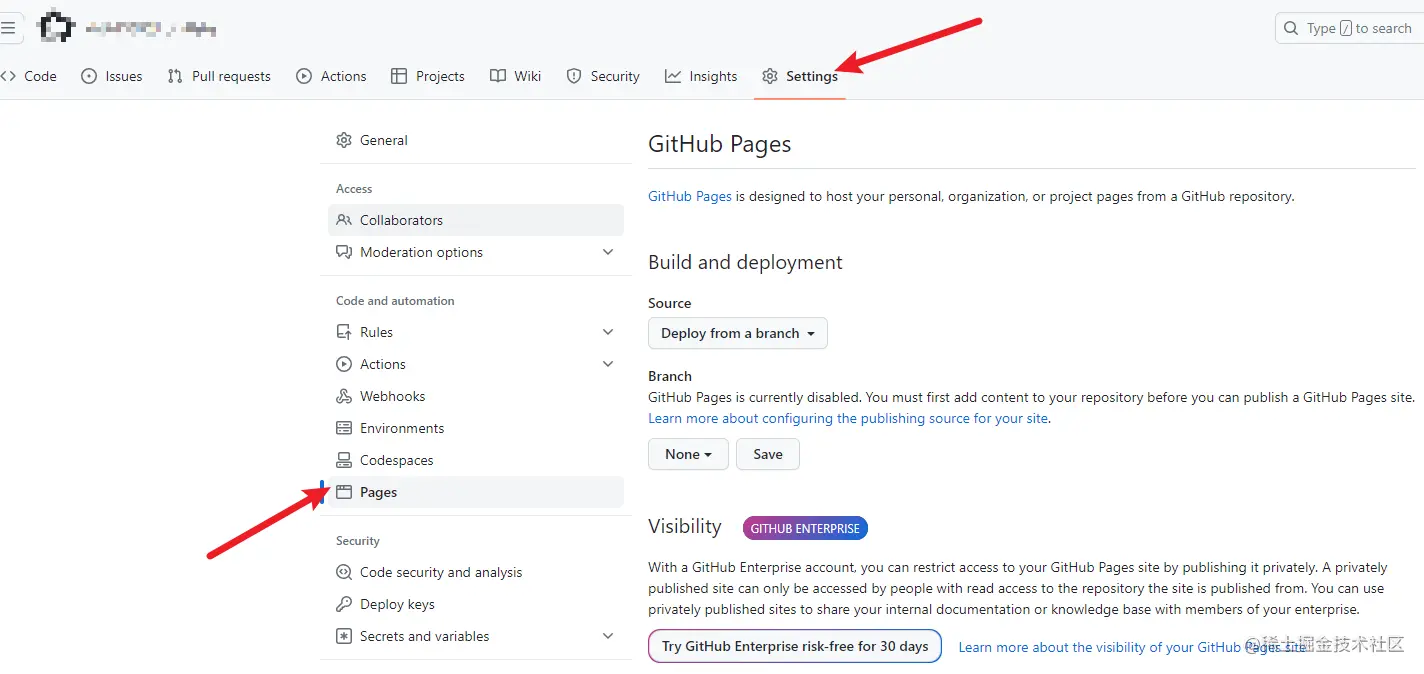Viewport: 1424px width, 674px height.
Task: Click the Pages browser icon in sidebar
Action: (344, 492)
